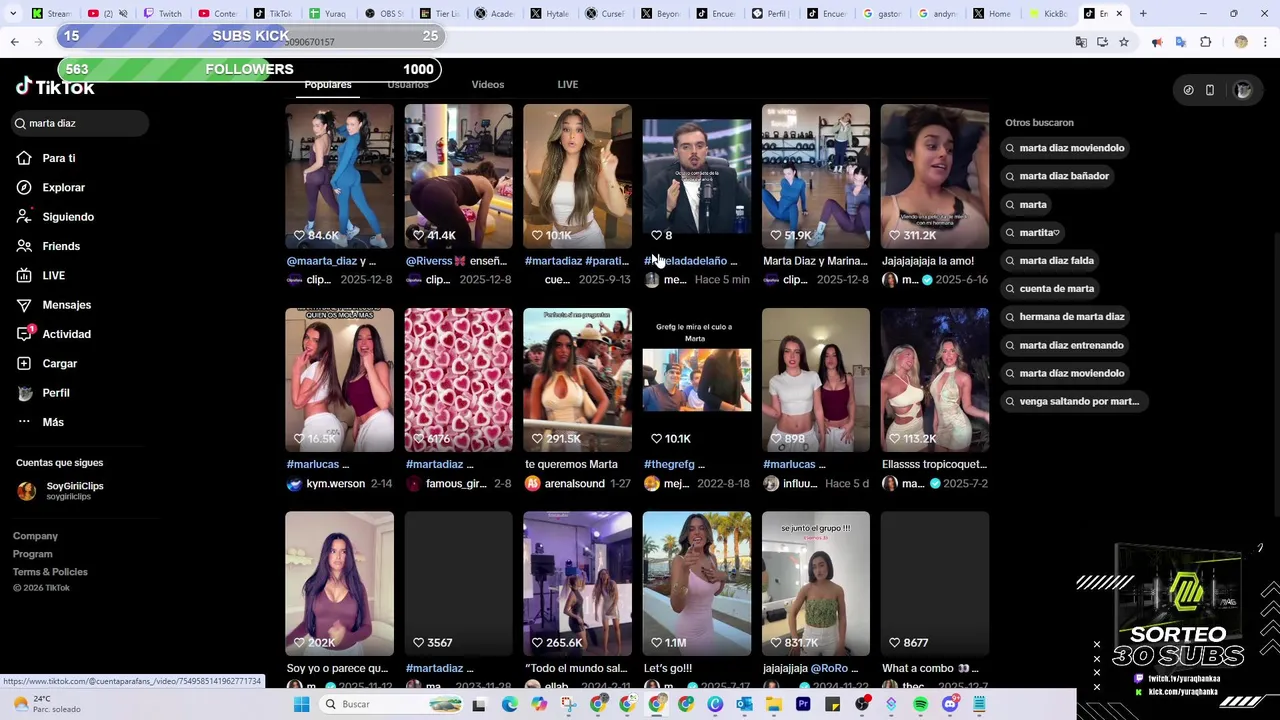This screenshot has height=720, width=1280.
Task: Launch Microsoft Edge from the taskbar
Action: pos(510,704)
